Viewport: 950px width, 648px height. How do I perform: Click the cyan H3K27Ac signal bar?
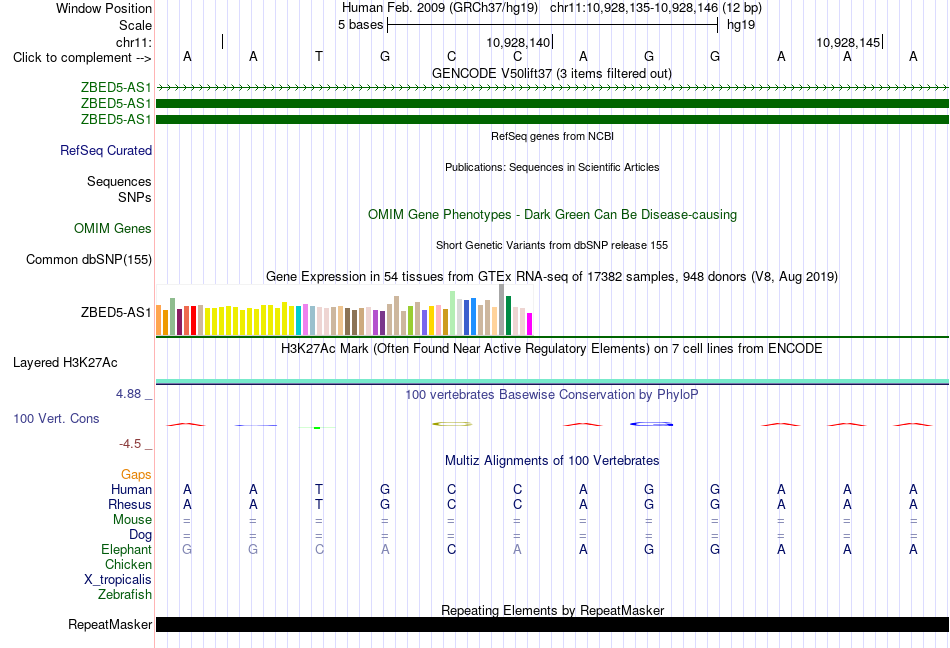click(552, 381)
